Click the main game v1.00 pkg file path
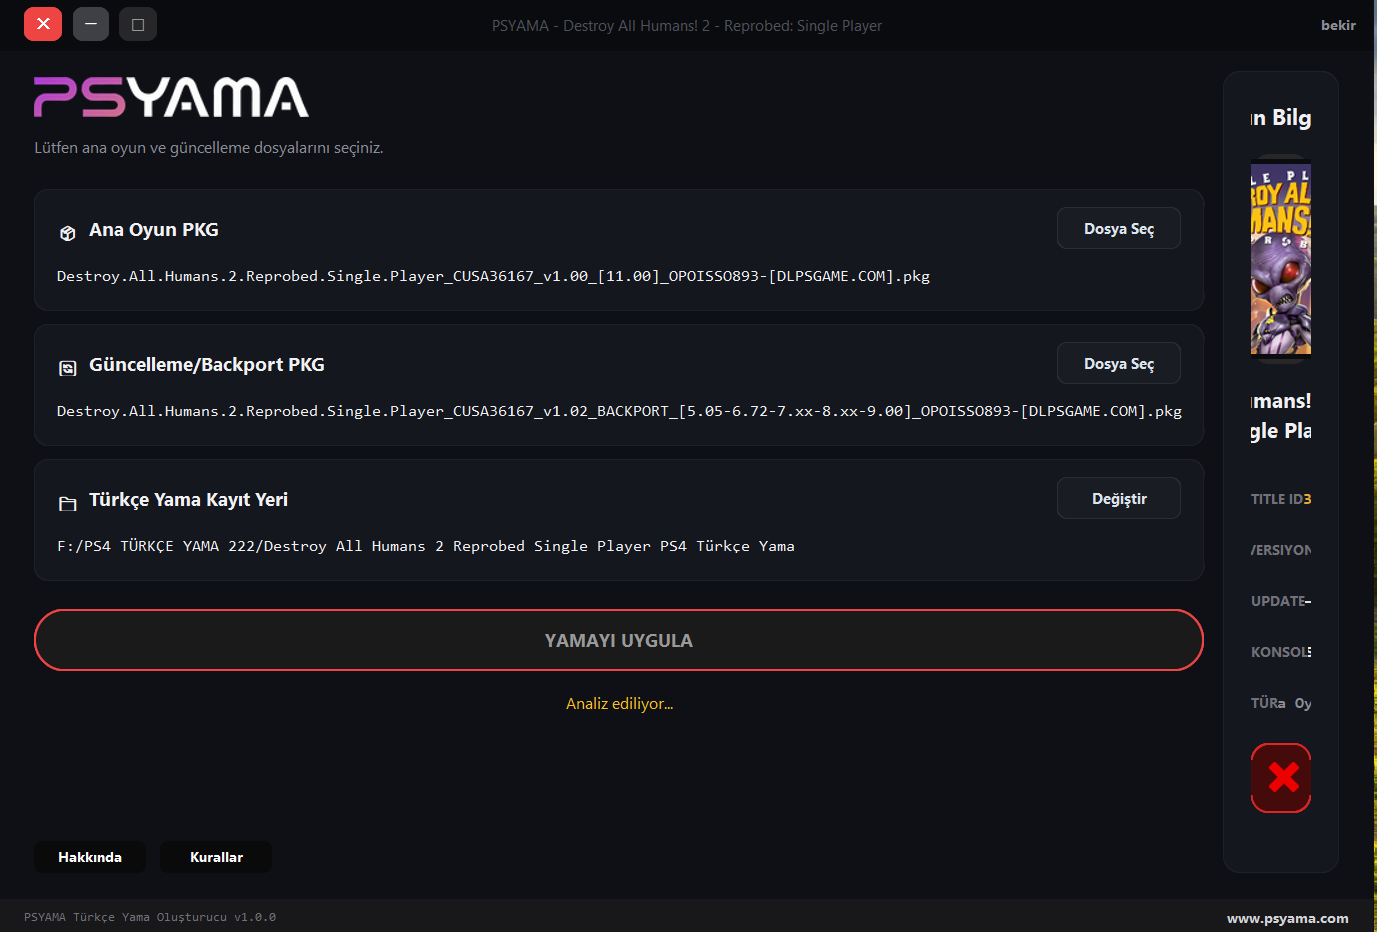Image resolution: width=1377 pixels, height=932 pixels. click(x=493, y=276)
